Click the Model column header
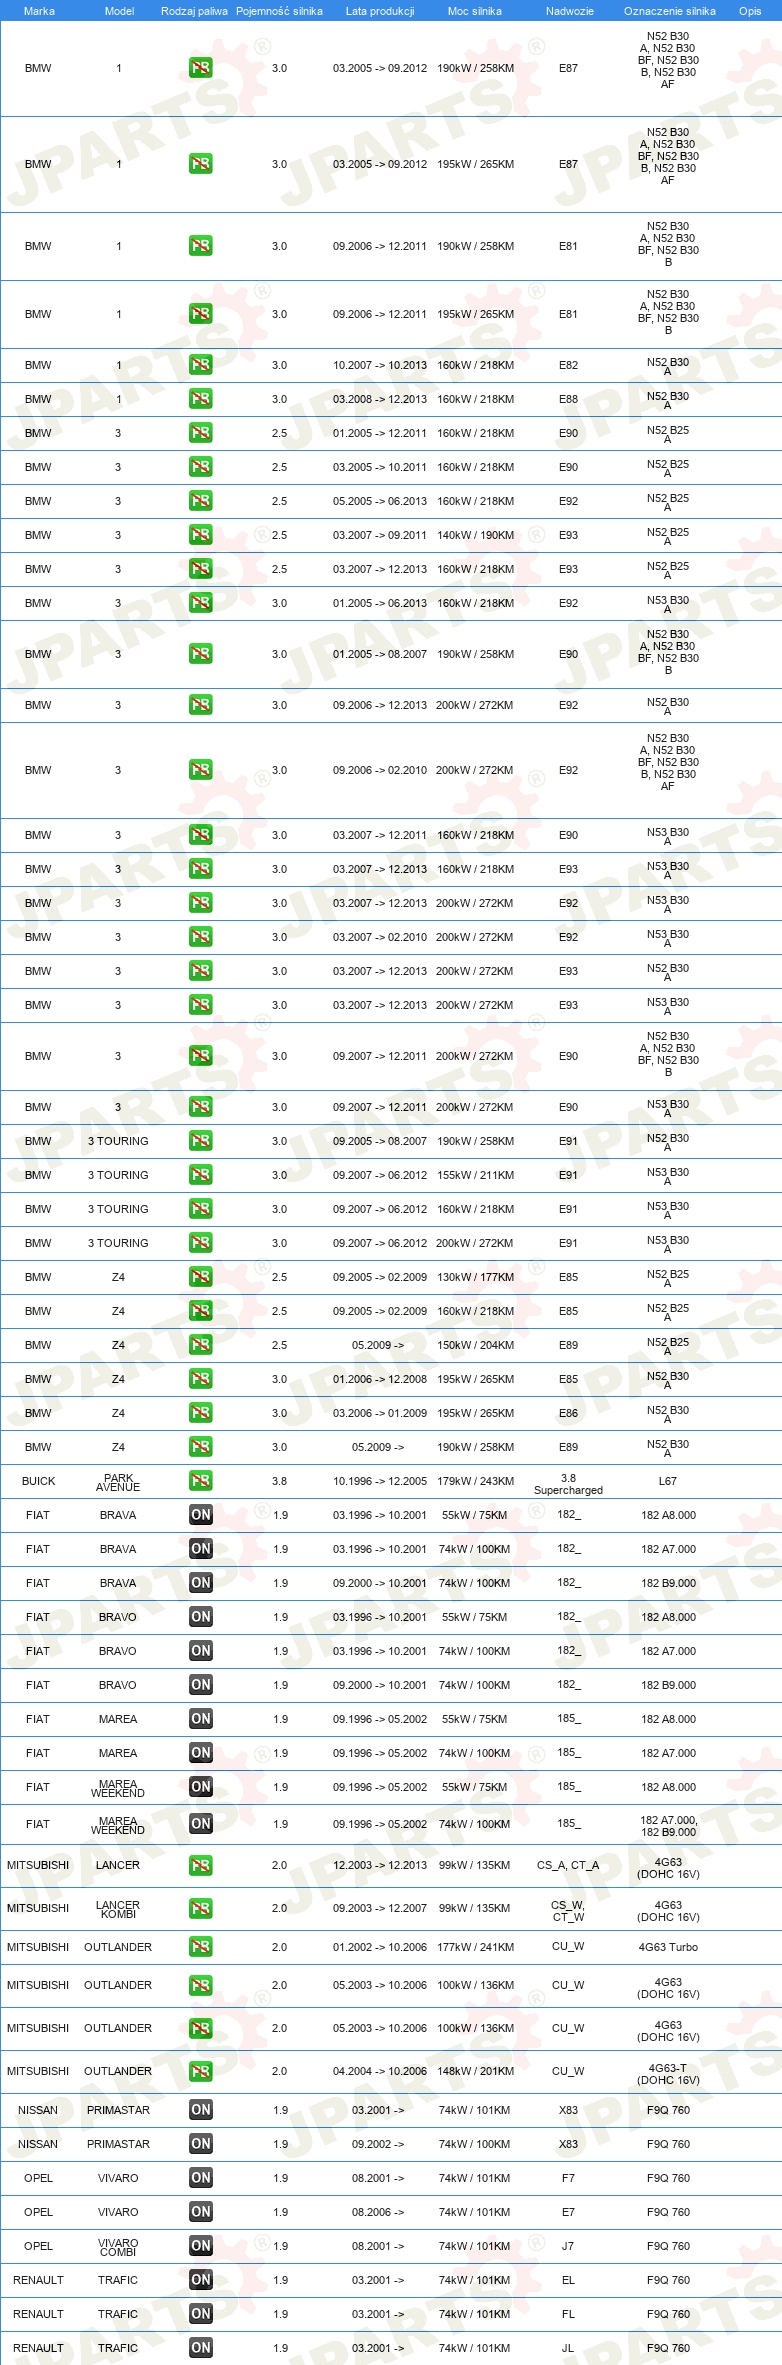Image resolution: width=782 pixels, height=2365 pixels. click(x=119, y=11)
